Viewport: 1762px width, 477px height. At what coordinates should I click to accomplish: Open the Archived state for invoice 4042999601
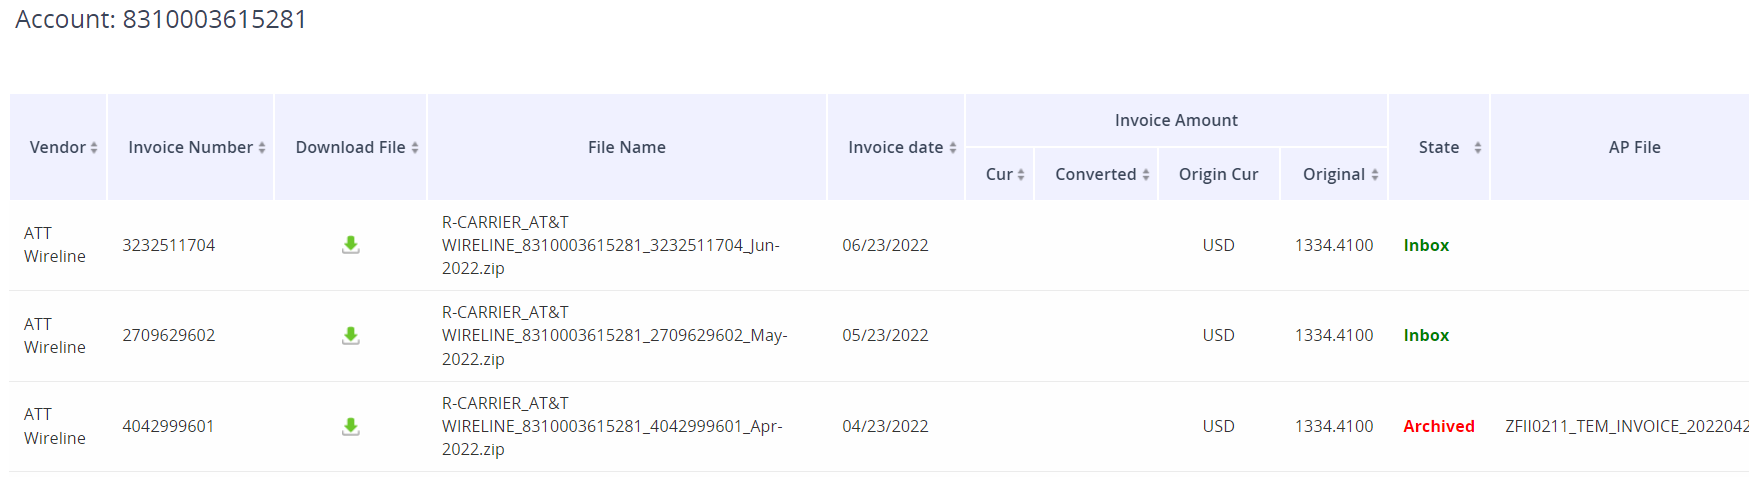point(1439,426)
